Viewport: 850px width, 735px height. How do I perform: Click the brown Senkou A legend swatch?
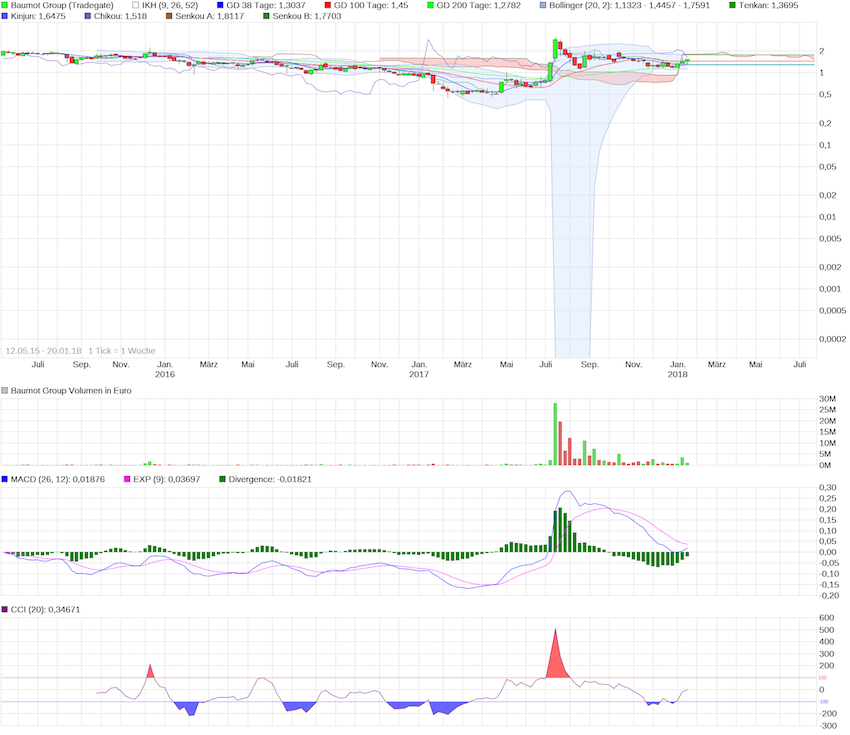(169, 16)
